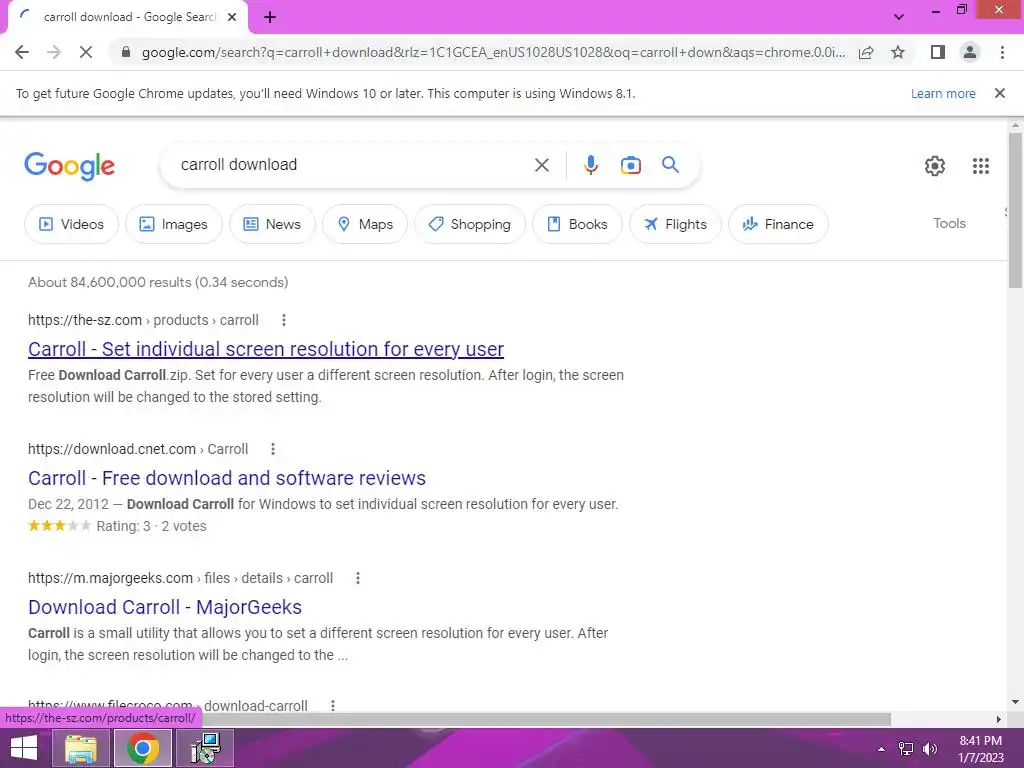Switch to Shopping results
This screenshot has height=768, width=1024.
tap(470, 224)
